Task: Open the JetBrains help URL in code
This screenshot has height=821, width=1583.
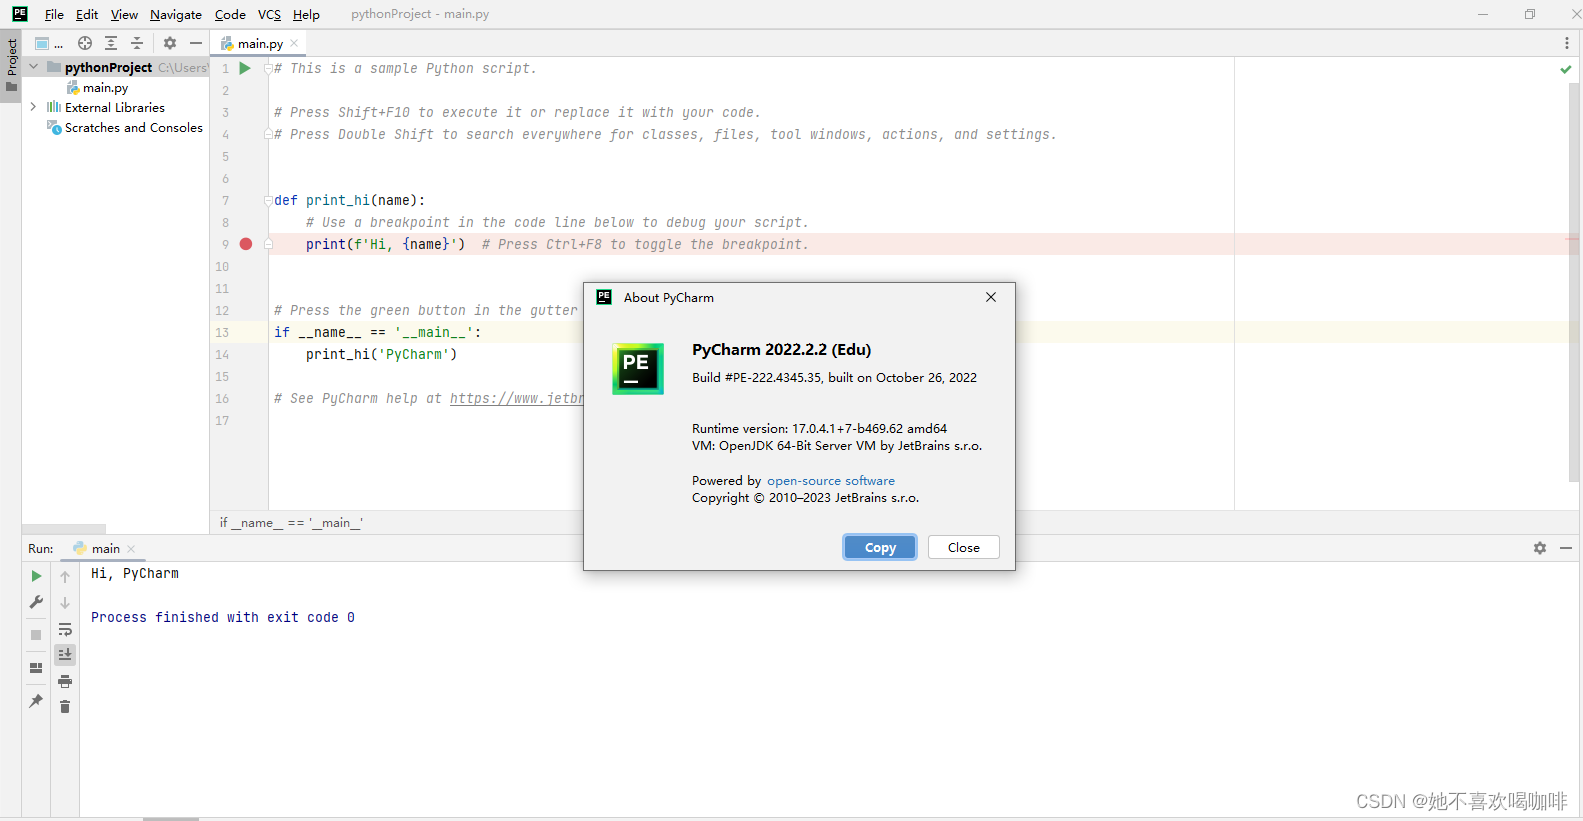Action: click(516, 399)
